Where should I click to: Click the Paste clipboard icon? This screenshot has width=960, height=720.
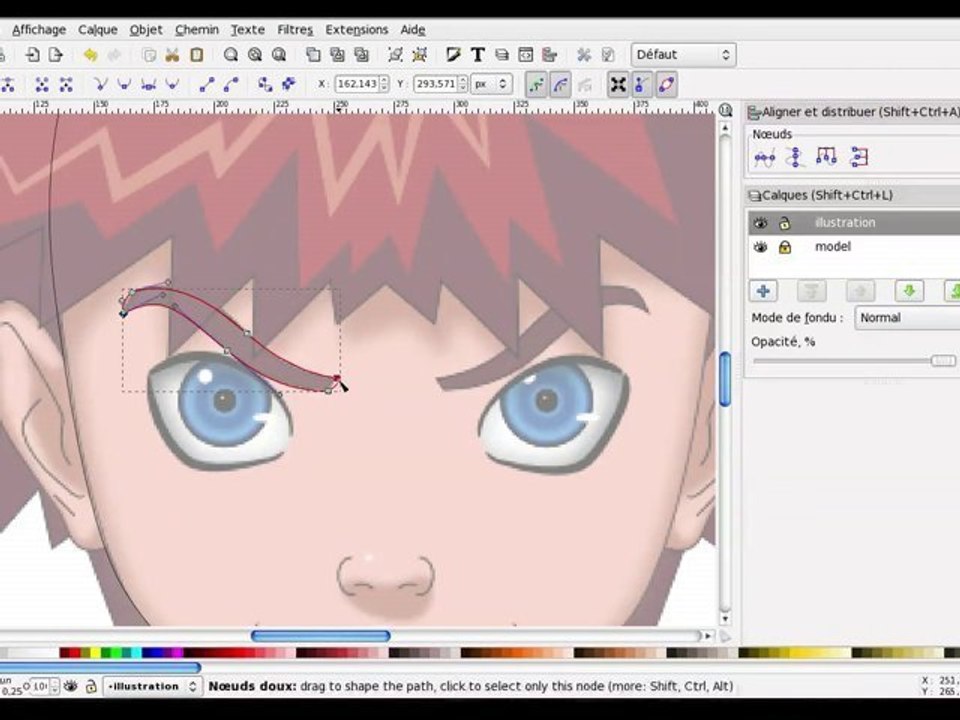click(x=197, y=55)
